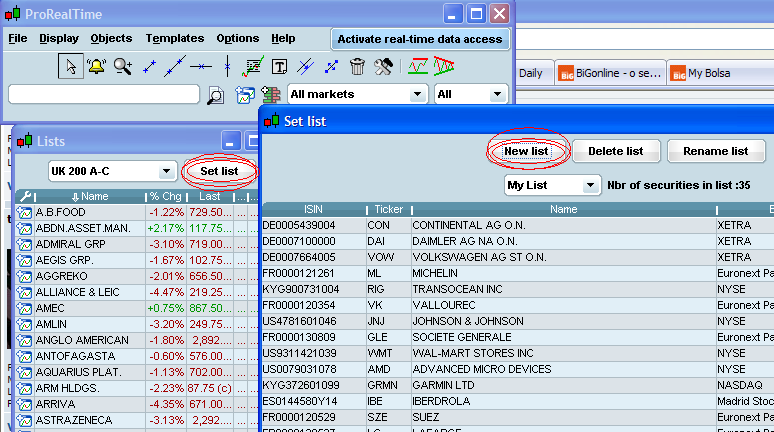Sort Lists by Last column header
This screenshot has height=432, width=774.
click(x=209, y=196)
